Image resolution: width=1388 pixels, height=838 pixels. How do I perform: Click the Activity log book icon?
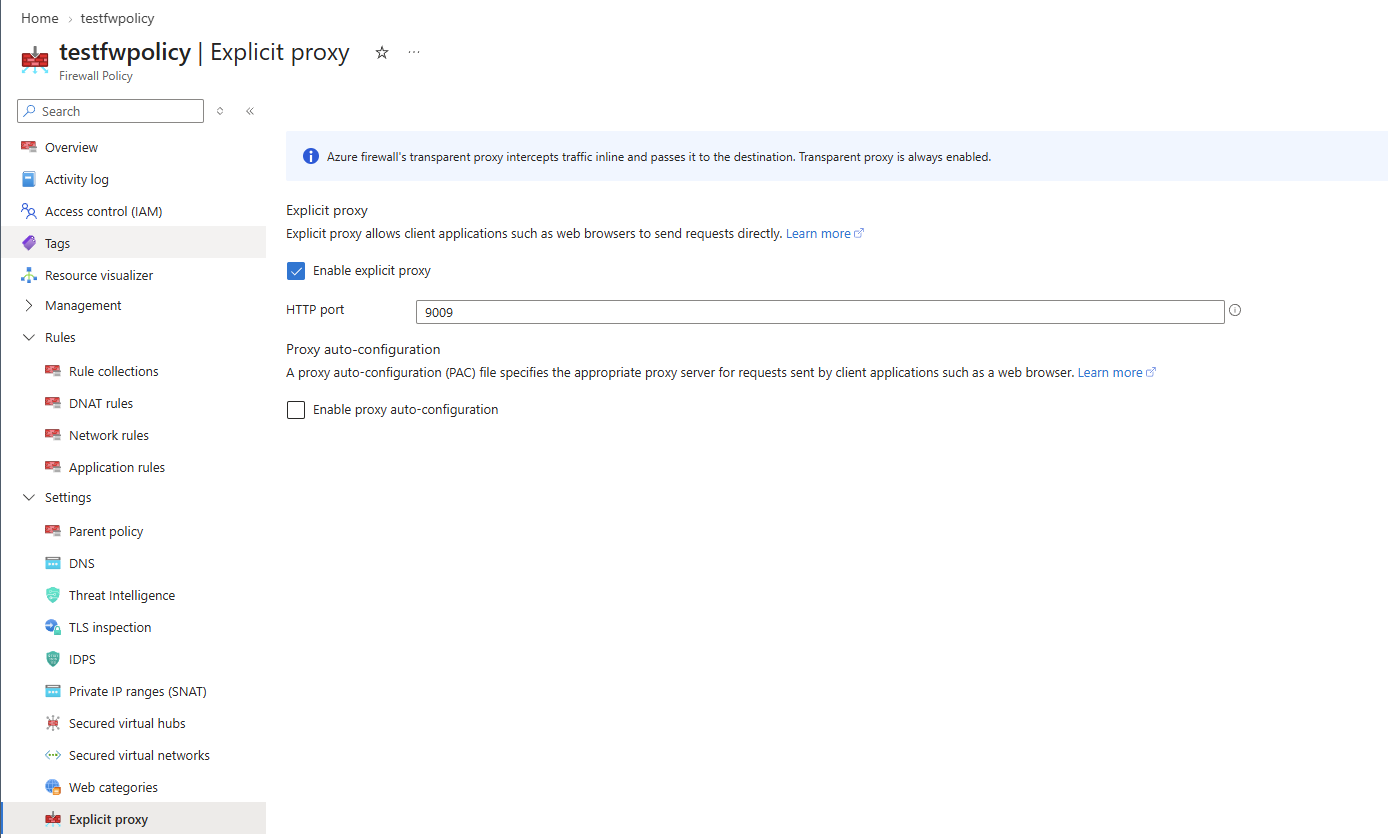(29, 179)
